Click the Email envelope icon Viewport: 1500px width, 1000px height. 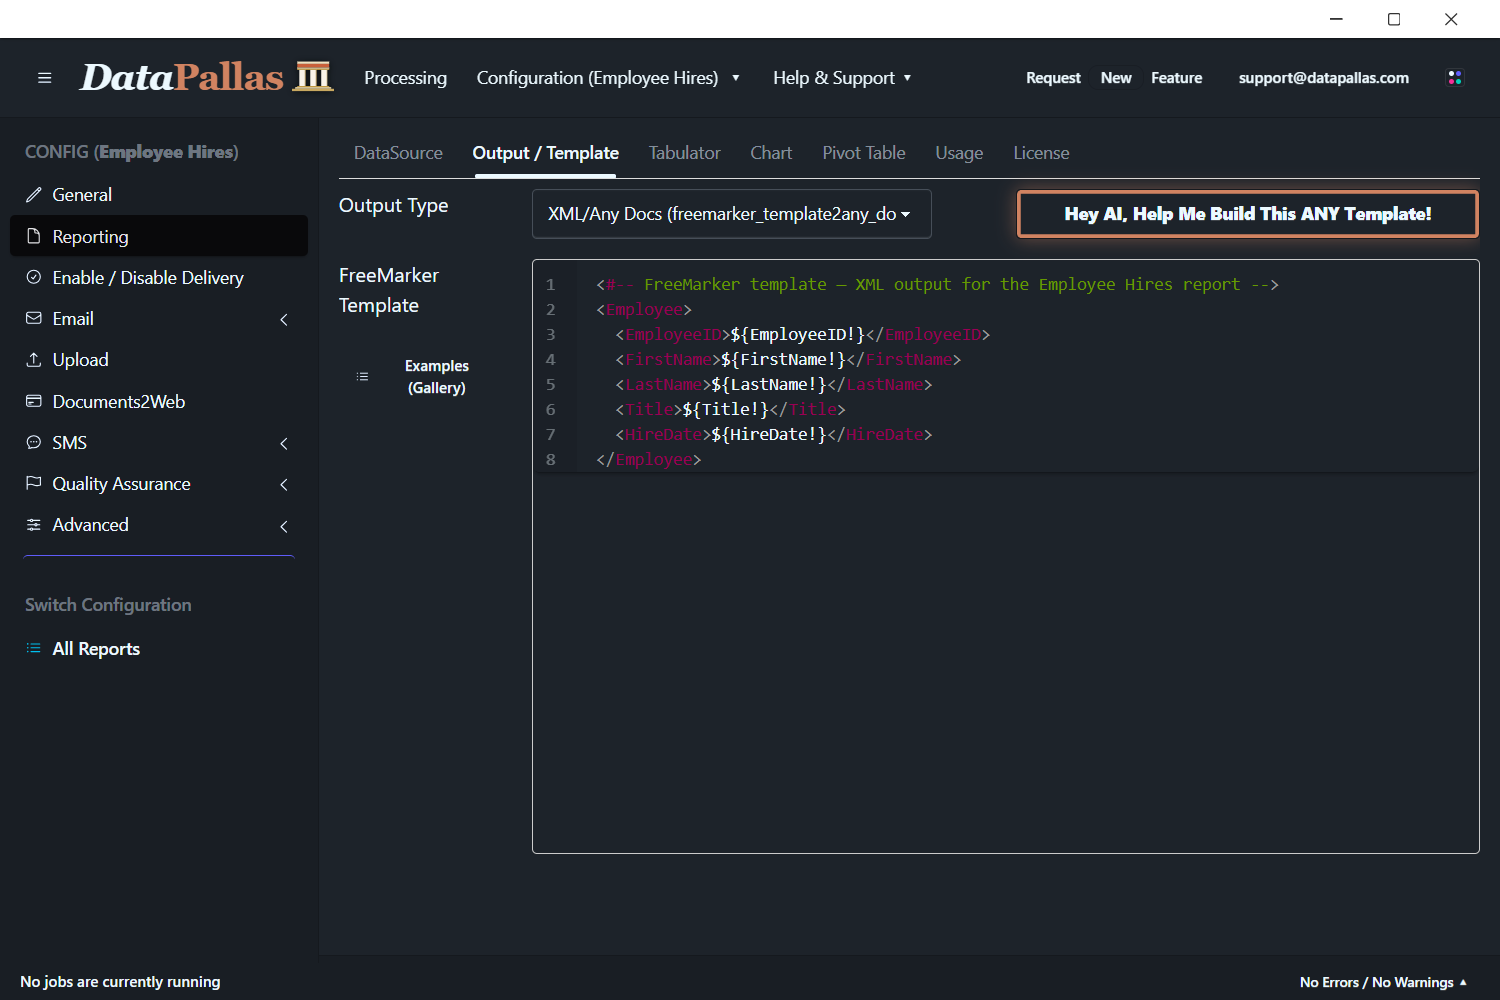tap(34, 318)
